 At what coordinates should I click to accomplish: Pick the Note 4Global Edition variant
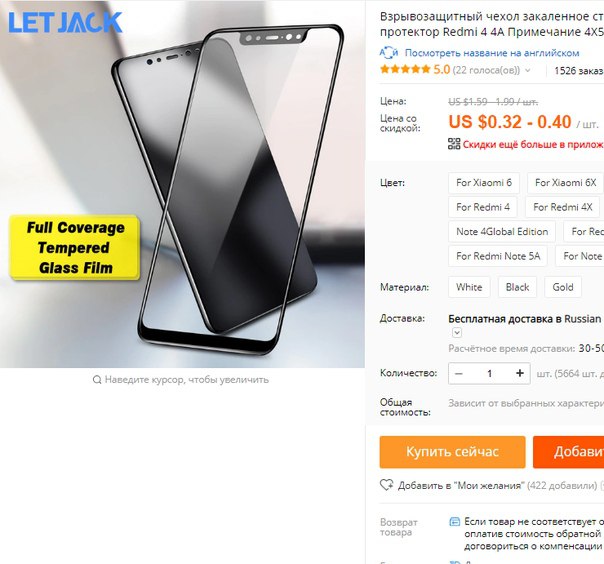click(502, 232)
